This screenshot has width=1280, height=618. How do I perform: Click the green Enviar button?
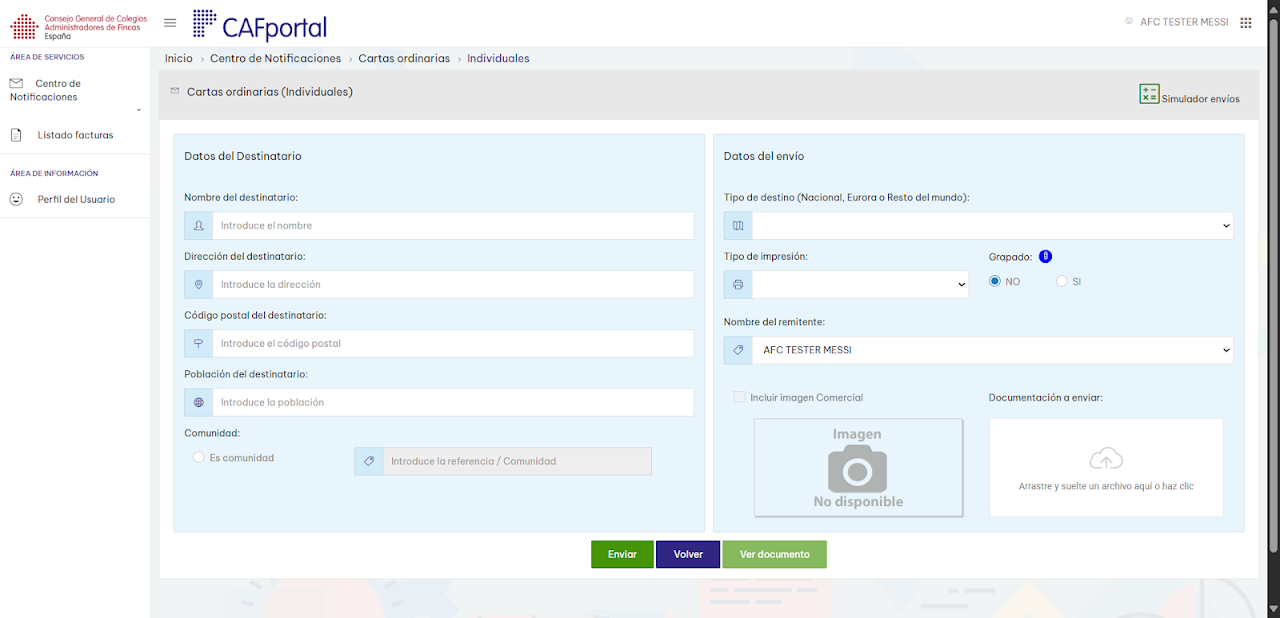(x=622, y=554)
